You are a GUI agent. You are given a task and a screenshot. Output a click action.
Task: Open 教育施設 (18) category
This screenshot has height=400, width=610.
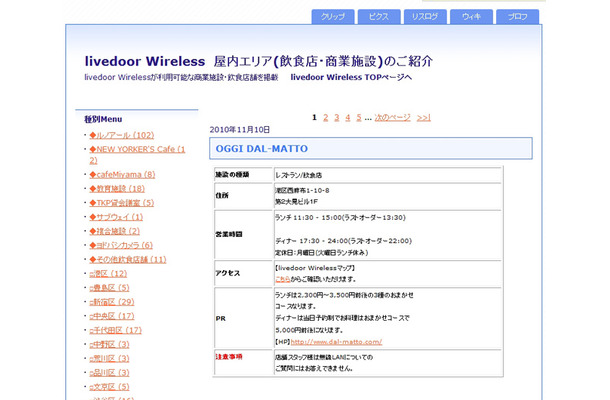tap(117, 188)
